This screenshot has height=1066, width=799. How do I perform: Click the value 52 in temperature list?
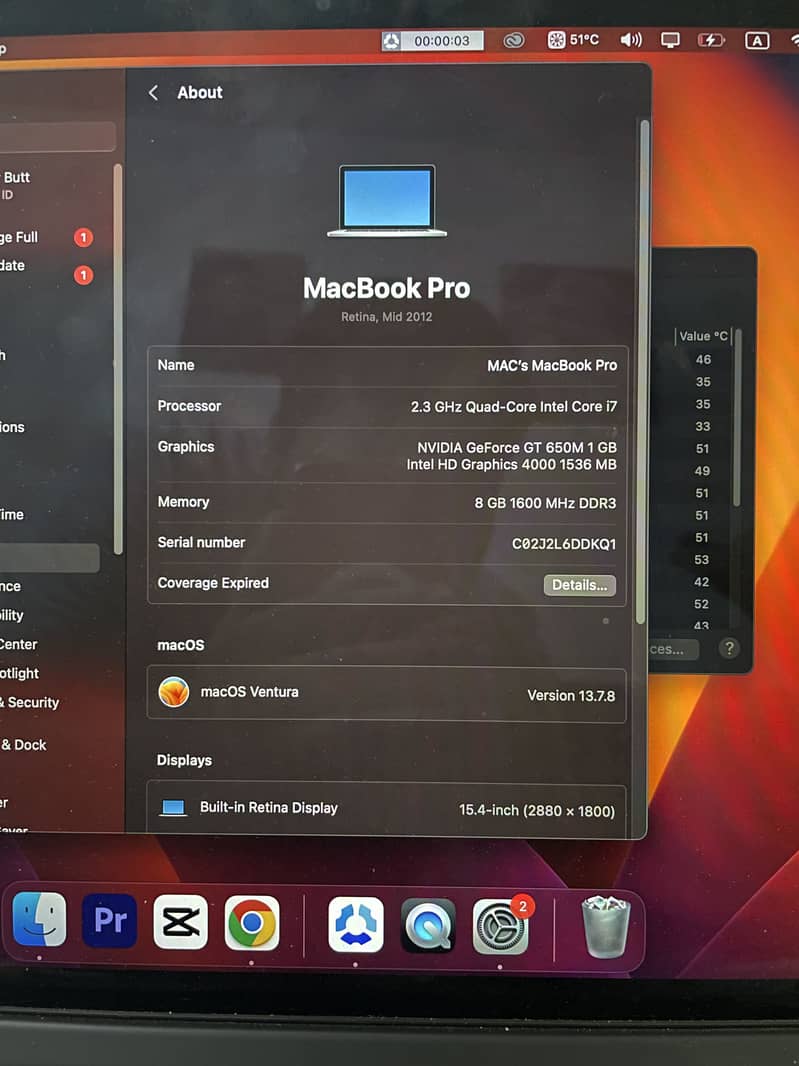(x=702, y=604)
